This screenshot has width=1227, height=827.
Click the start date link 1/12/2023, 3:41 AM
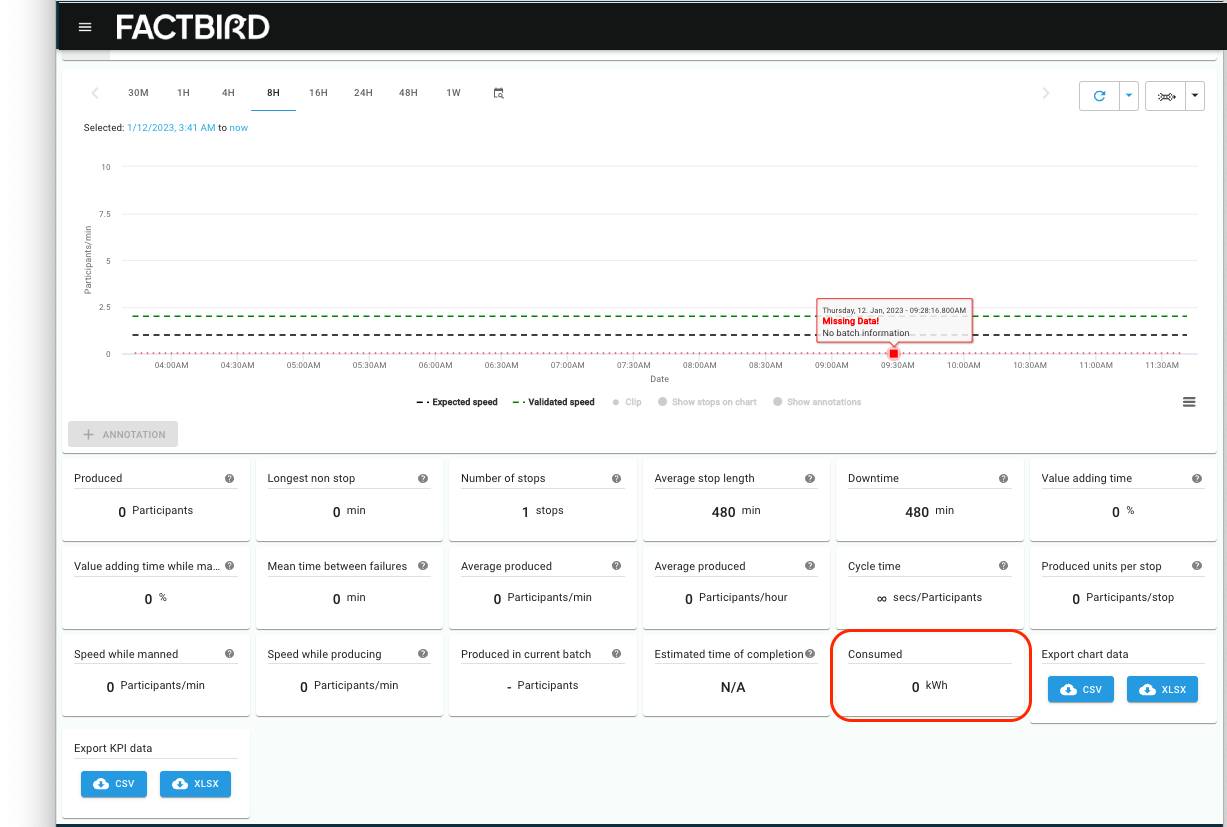point(171,128)
